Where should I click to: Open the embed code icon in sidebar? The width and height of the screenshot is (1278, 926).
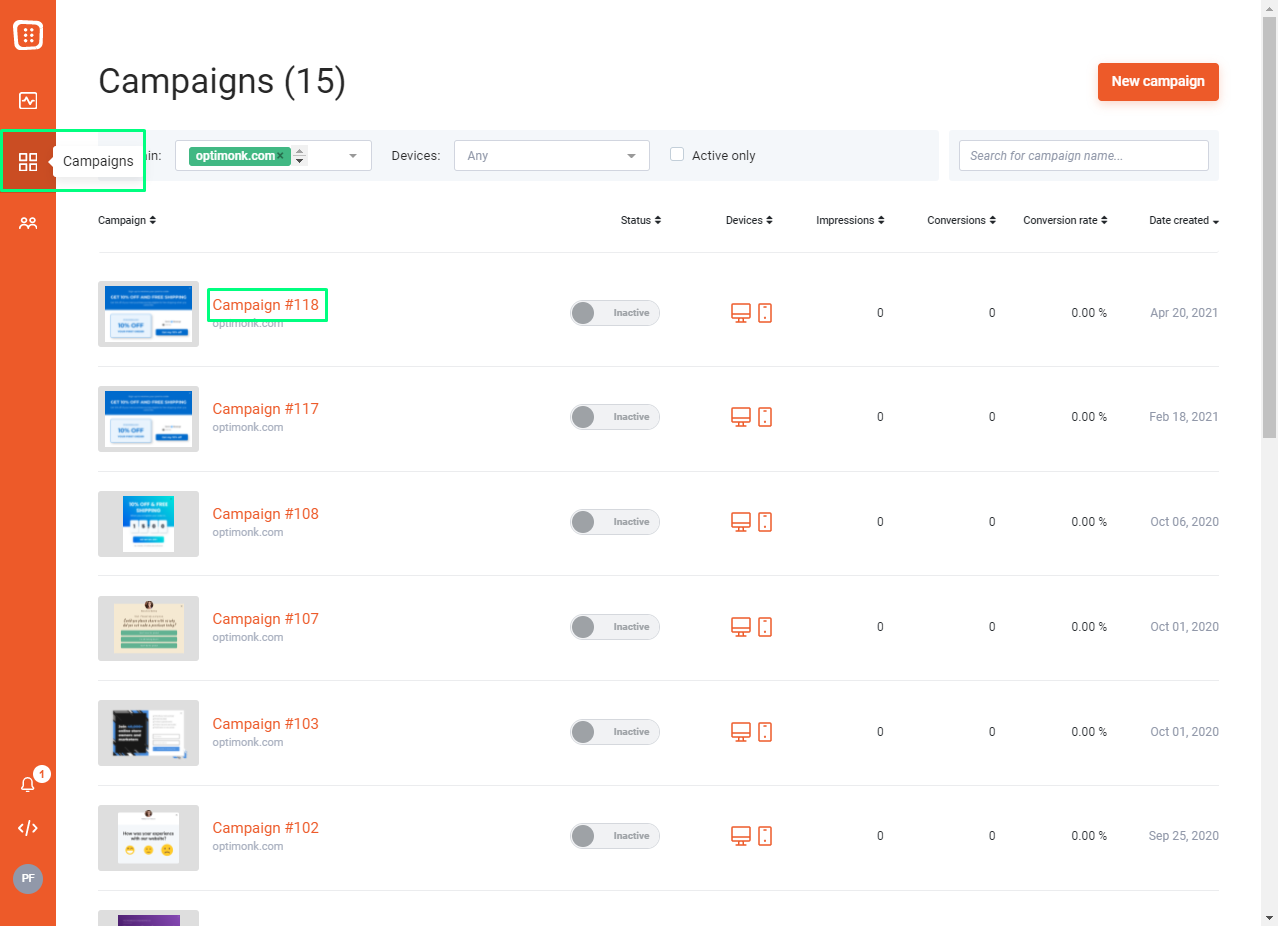pos(28,828)
